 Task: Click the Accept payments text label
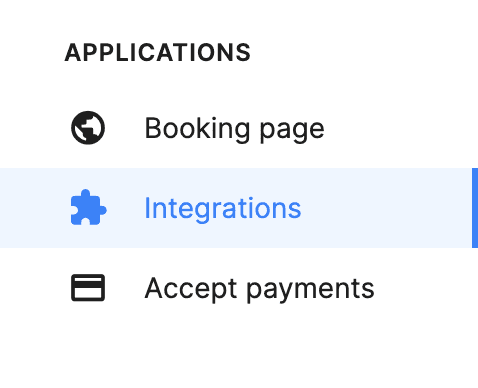pos(259,289)
